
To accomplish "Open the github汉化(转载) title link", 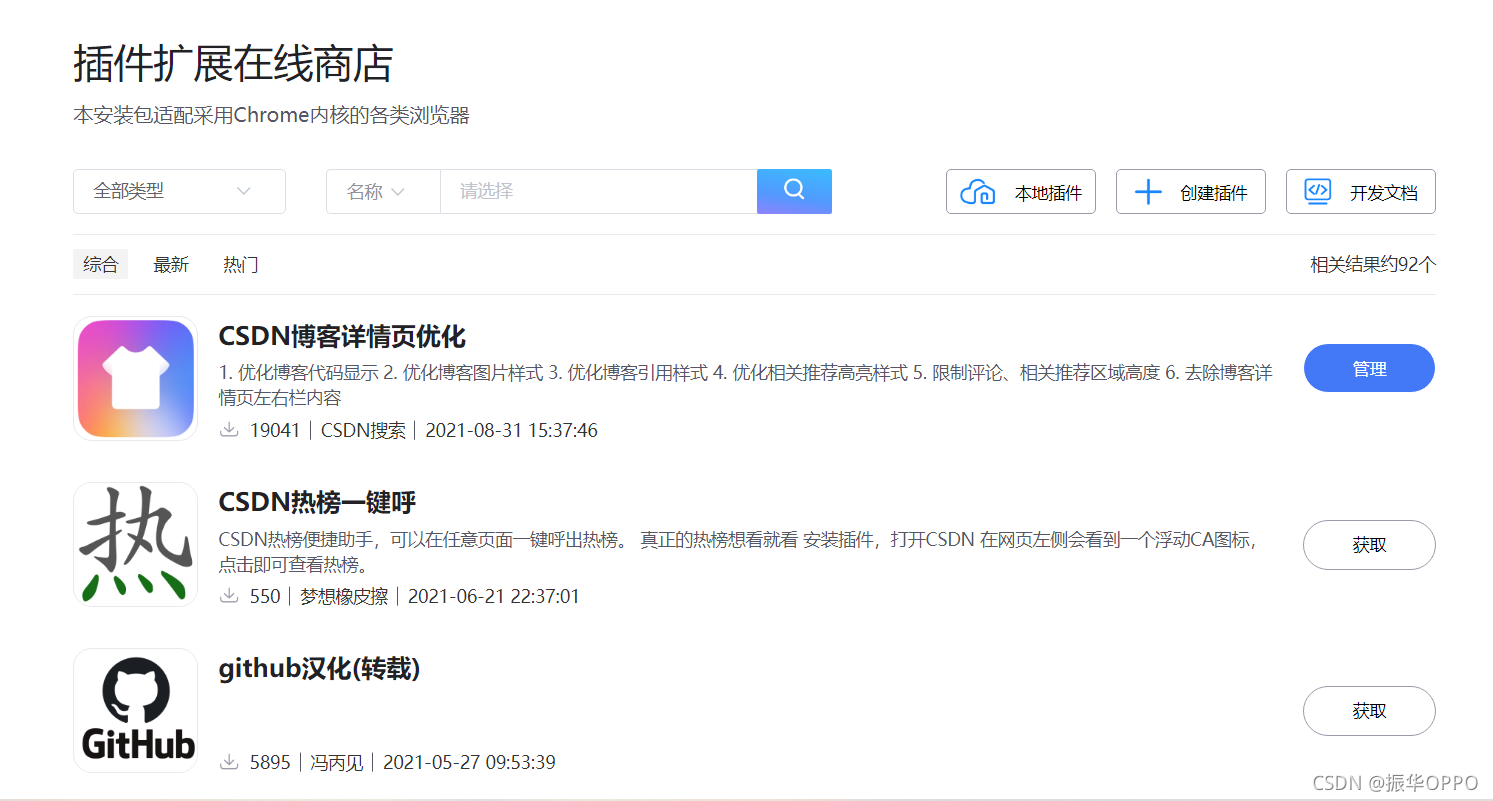I will point(319,668).
